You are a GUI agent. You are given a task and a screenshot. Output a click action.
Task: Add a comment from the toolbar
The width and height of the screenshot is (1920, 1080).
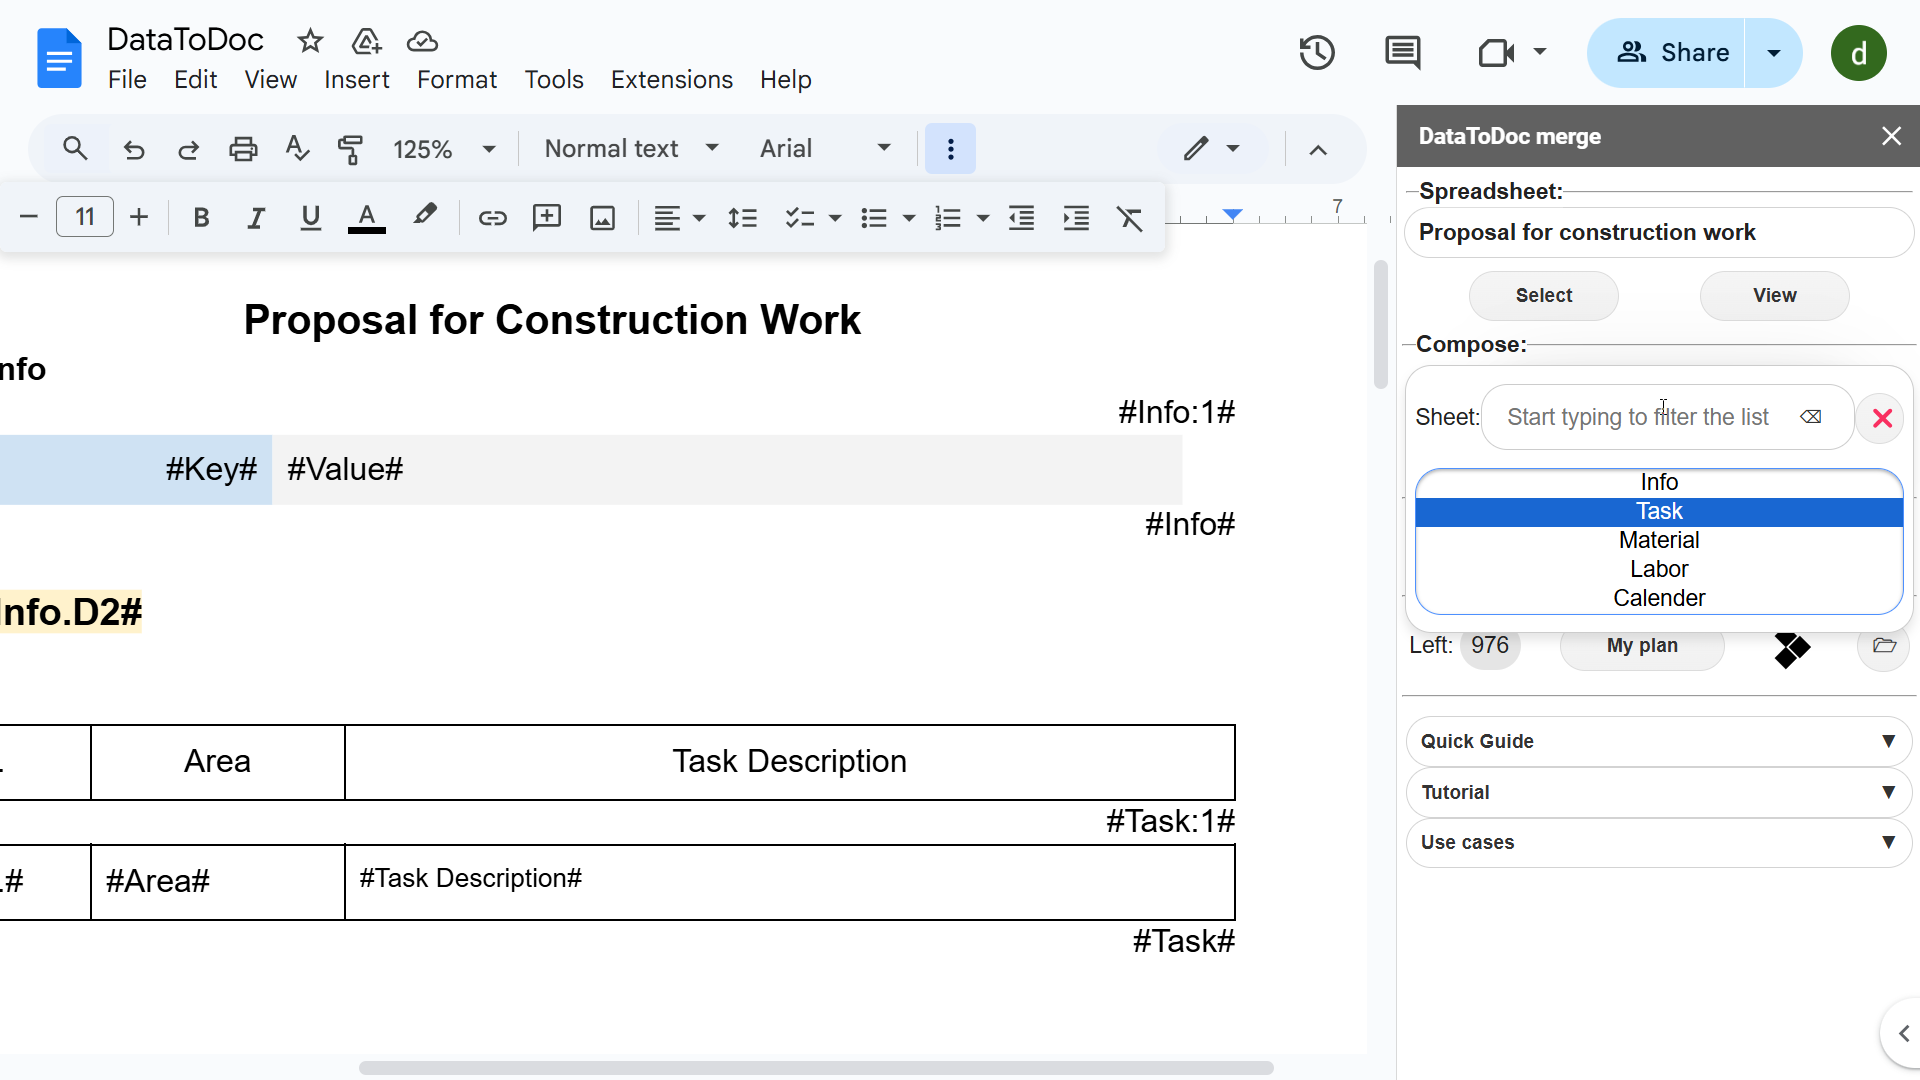[546, 217]
